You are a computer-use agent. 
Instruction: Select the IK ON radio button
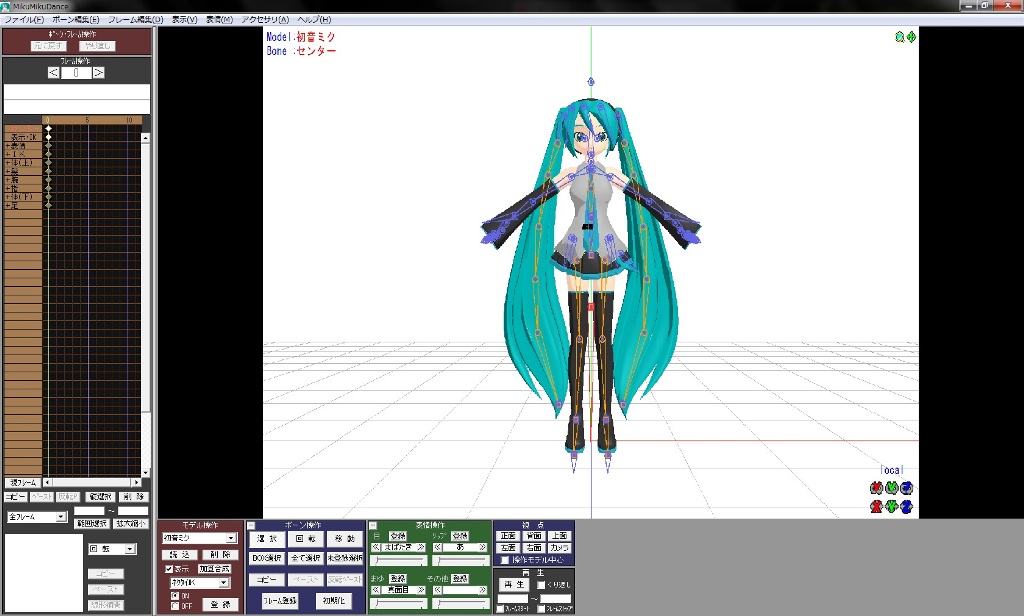[x=174, y=596]
